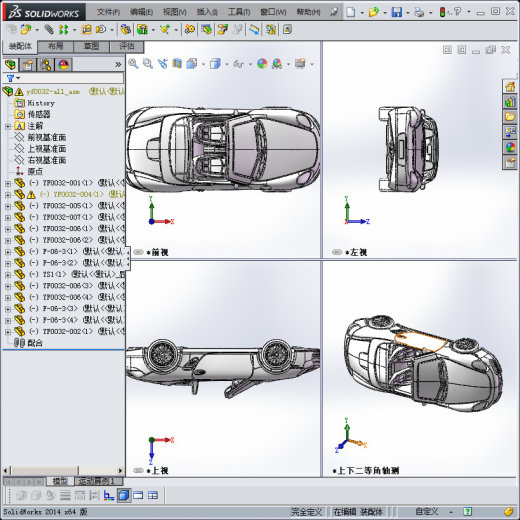520x520 pixels.
Task: Click the Edit Appearance color ball icon
Action: 262,63
